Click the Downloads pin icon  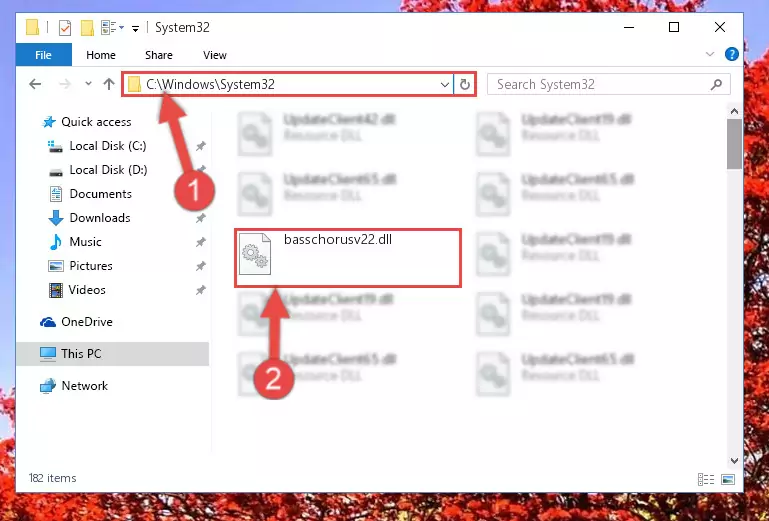coord(201,218)
